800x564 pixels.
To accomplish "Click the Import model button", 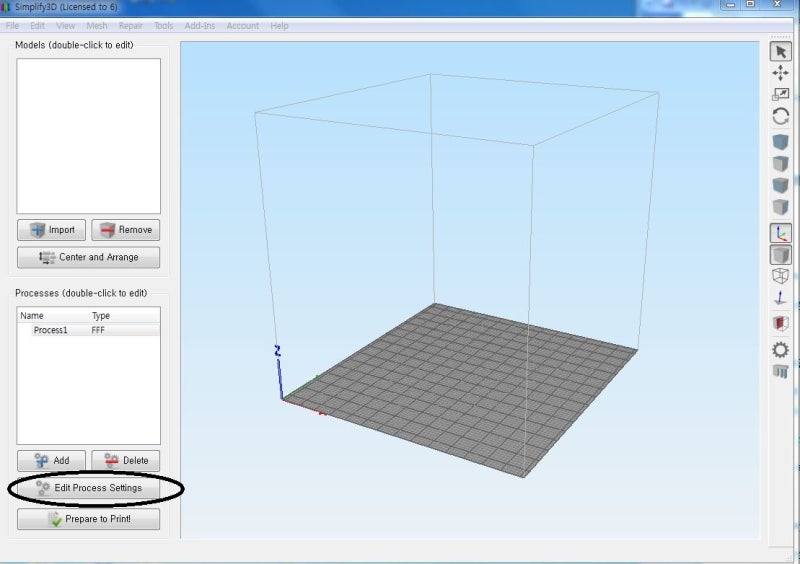I will pyautogui.click(x=52, y=230).
